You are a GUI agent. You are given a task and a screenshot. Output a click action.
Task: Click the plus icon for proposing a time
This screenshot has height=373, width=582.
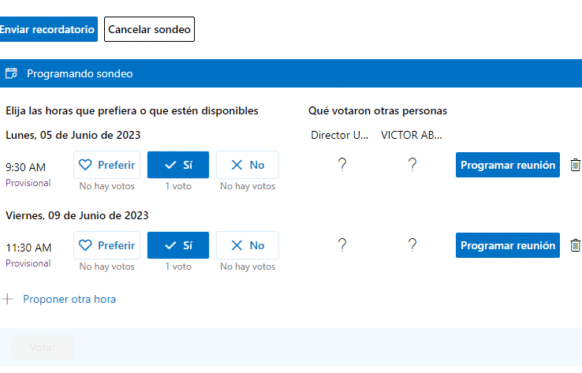(x=7, y=299)
